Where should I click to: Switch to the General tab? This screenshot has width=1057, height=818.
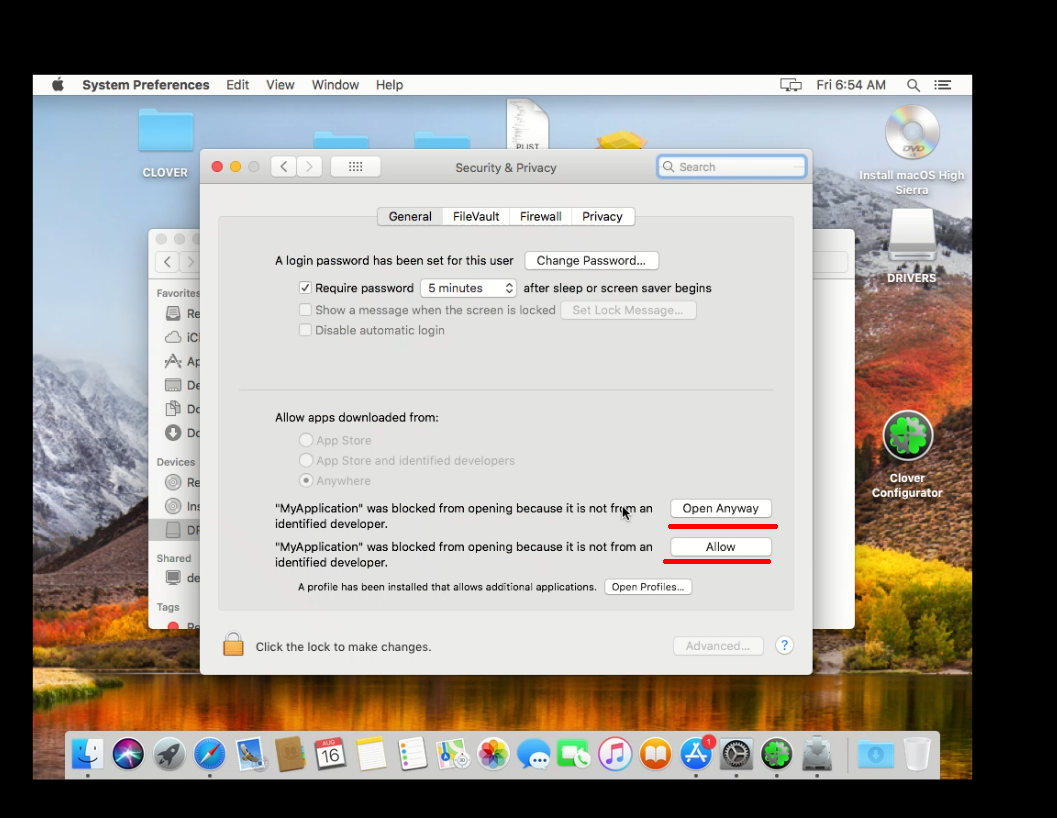[410, 216]
